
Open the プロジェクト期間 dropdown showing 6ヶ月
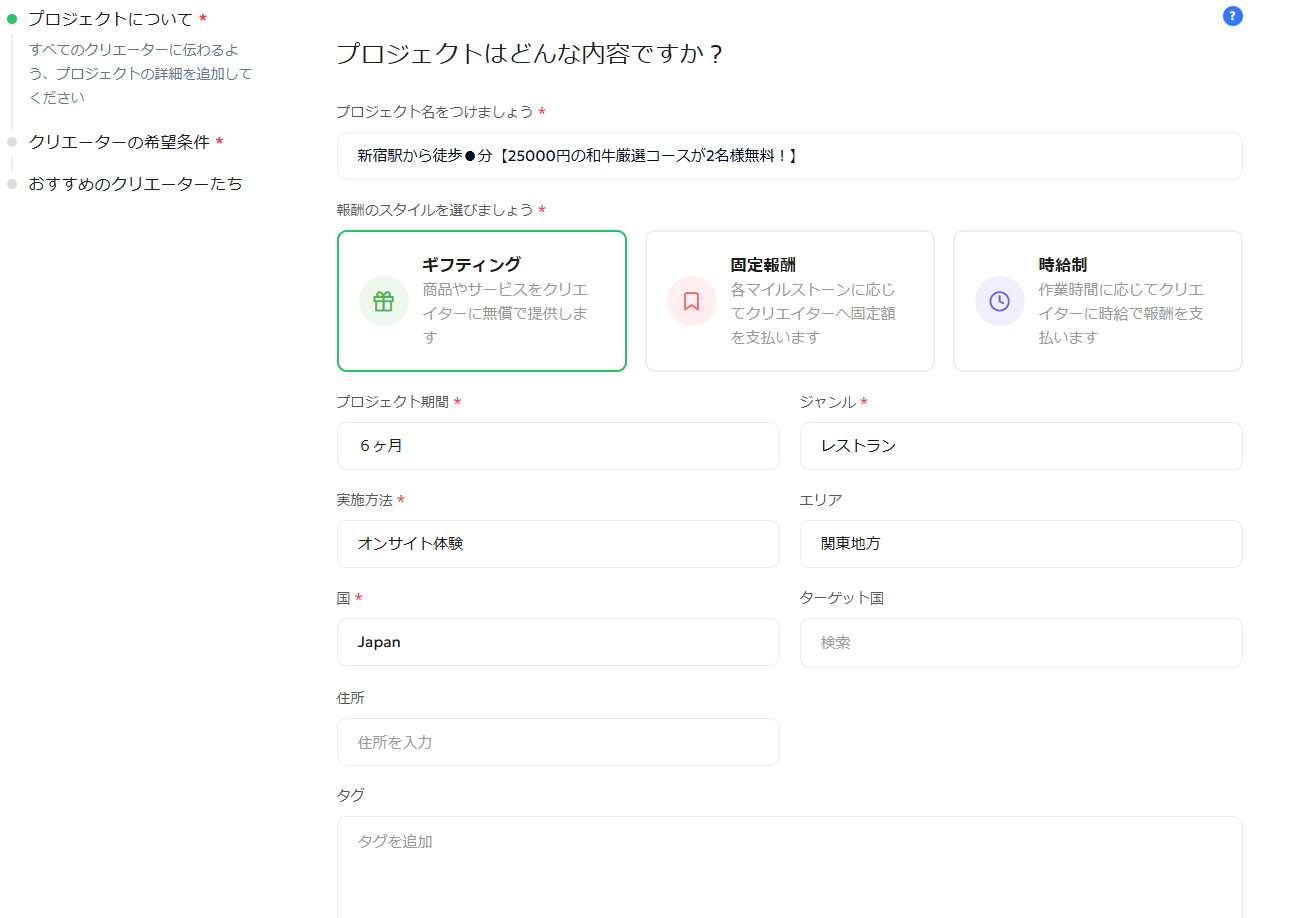click(x=558, y=446)
